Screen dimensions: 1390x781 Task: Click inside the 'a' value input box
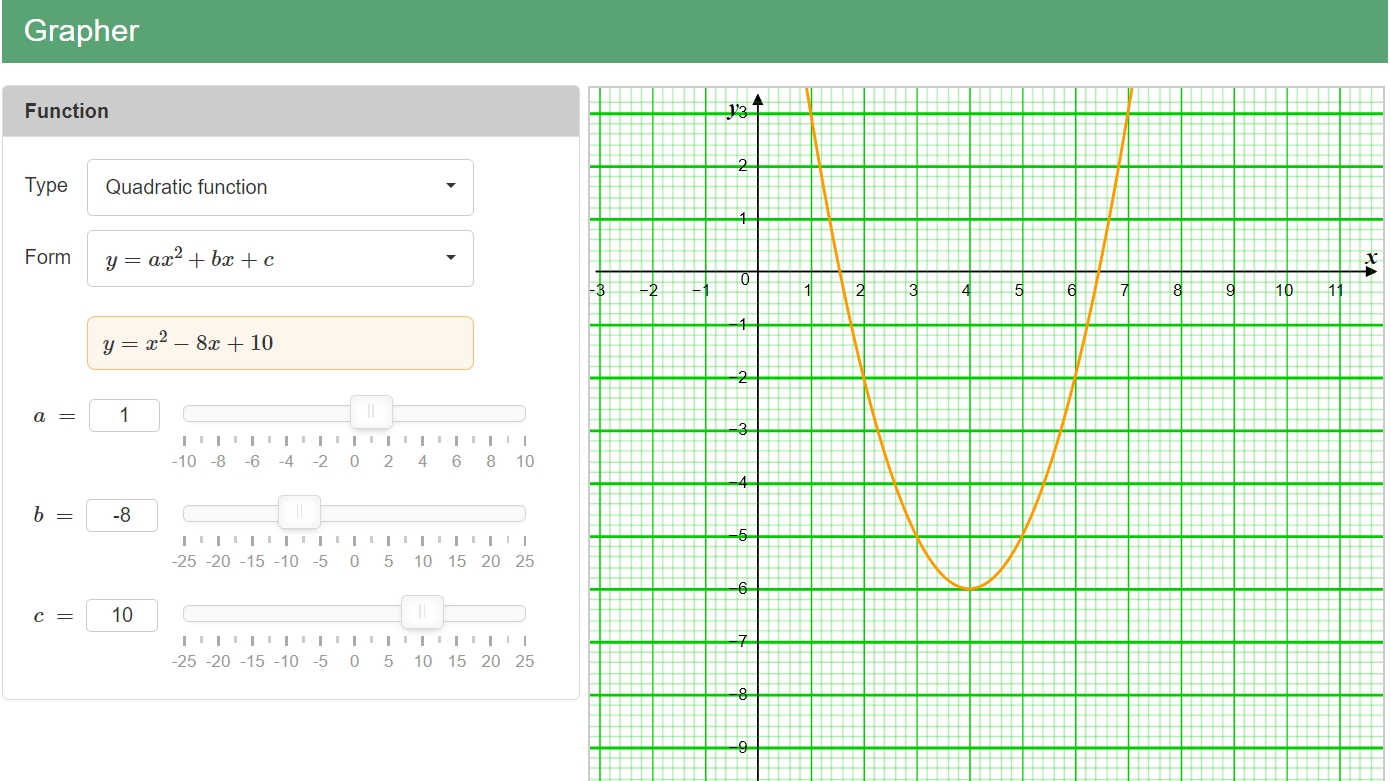[124, 415]
